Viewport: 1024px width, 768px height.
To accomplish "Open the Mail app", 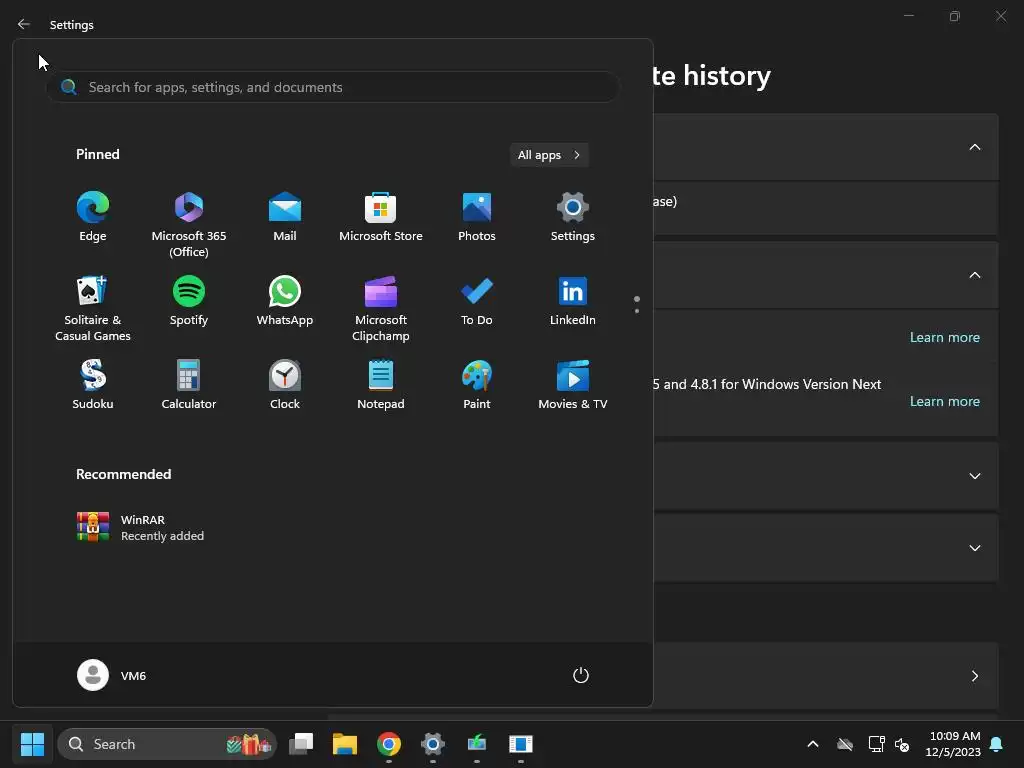I will click(285, 217).
